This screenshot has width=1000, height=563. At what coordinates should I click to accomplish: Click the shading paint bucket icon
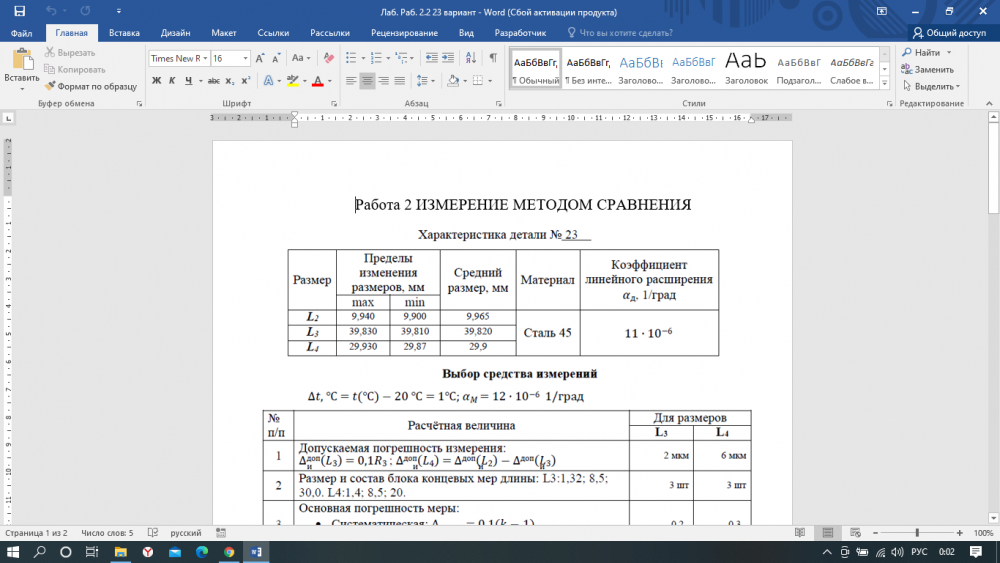pos(453,81)
